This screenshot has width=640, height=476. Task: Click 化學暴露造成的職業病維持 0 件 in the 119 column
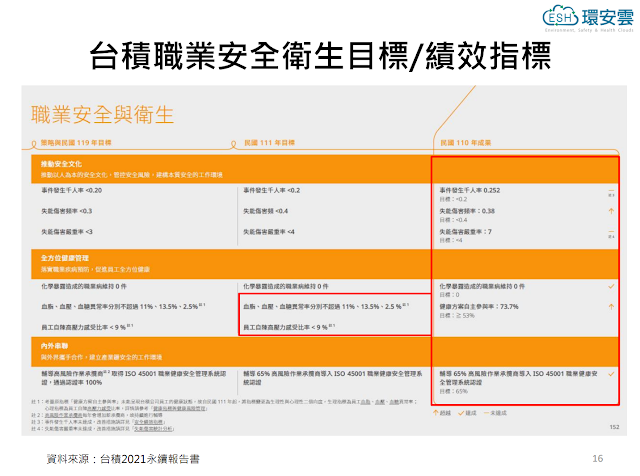[84, 286]
